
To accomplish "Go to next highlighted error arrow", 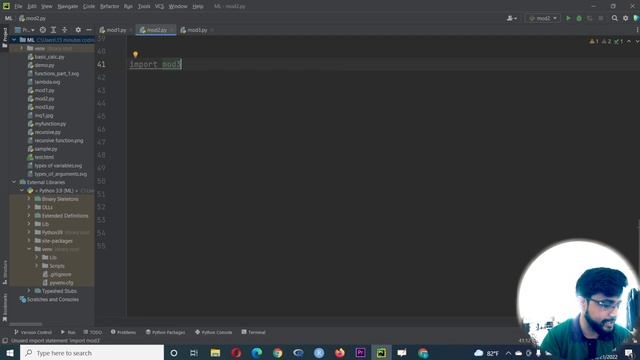I will (637, 41).
